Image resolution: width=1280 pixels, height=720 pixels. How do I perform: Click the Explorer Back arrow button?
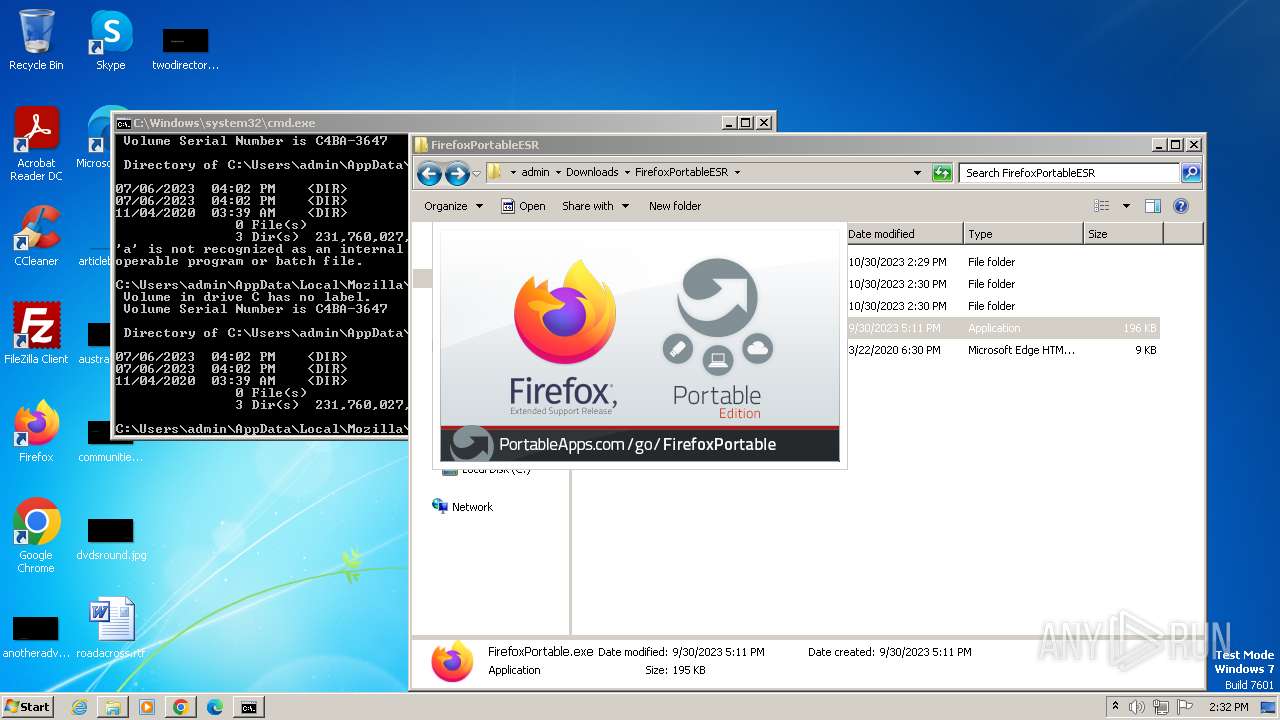[x=430, y=173]
